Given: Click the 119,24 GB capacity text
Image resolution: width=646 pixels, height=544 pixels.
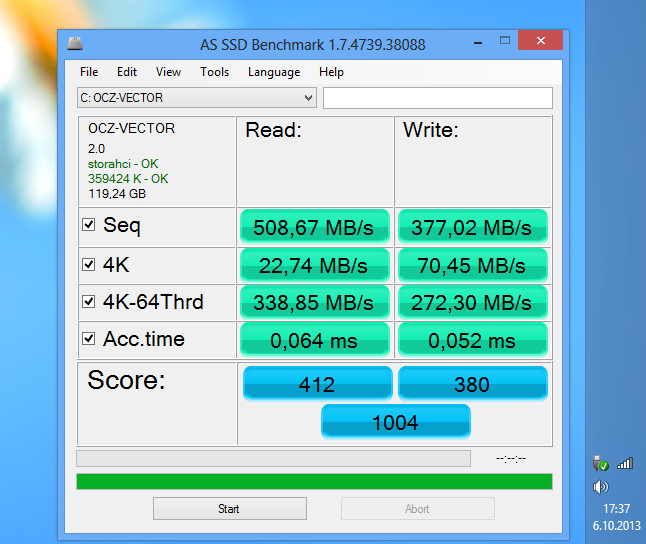Looking at the screenshot, I should coord(117,194).
